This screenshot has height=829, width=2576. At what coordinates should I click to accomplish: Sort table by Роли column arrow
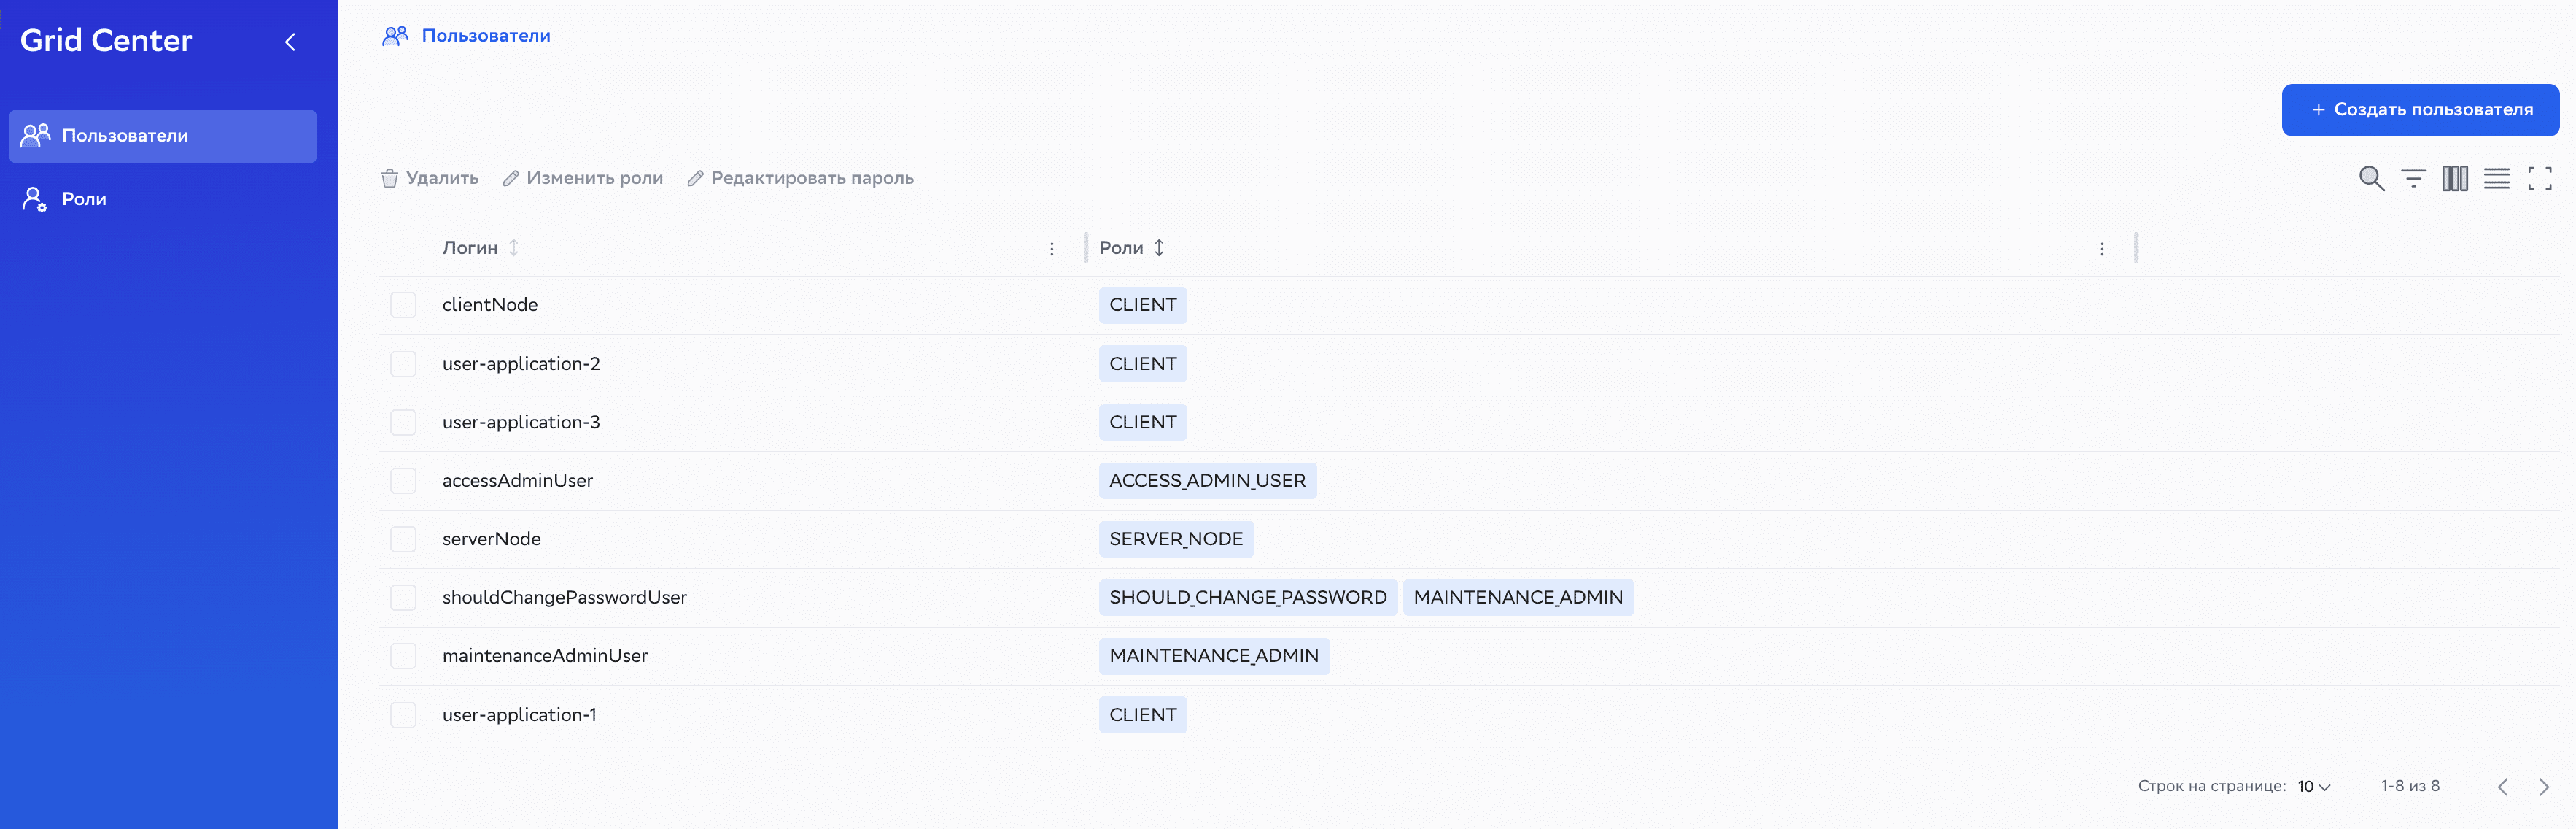1159,248
